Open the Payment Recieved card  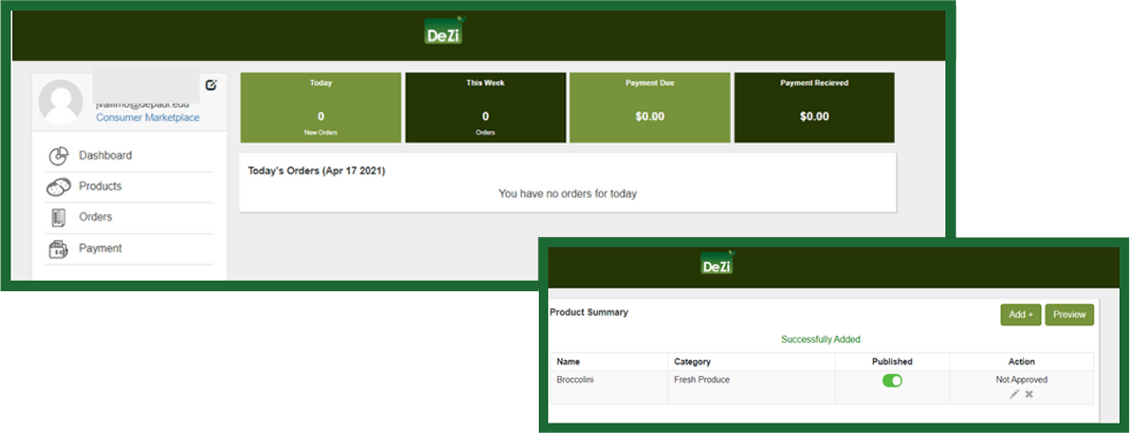(x=814, y=107)
